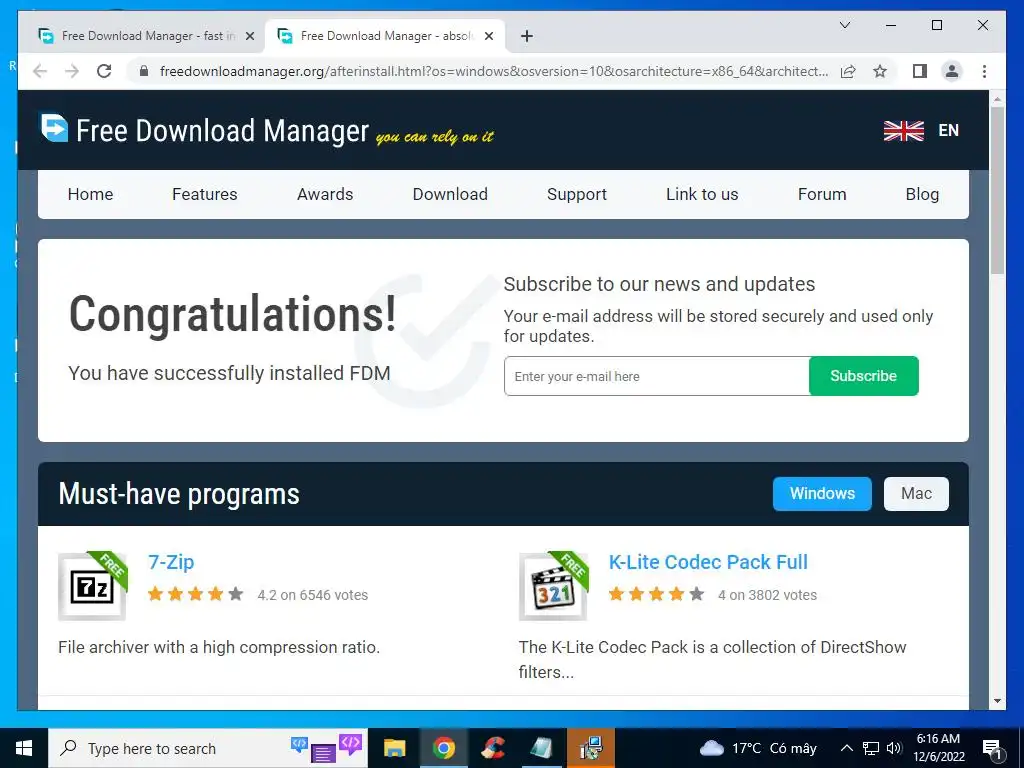Click the Free Download Manager logo icon

pyautogui.click(x=53, y=127)
